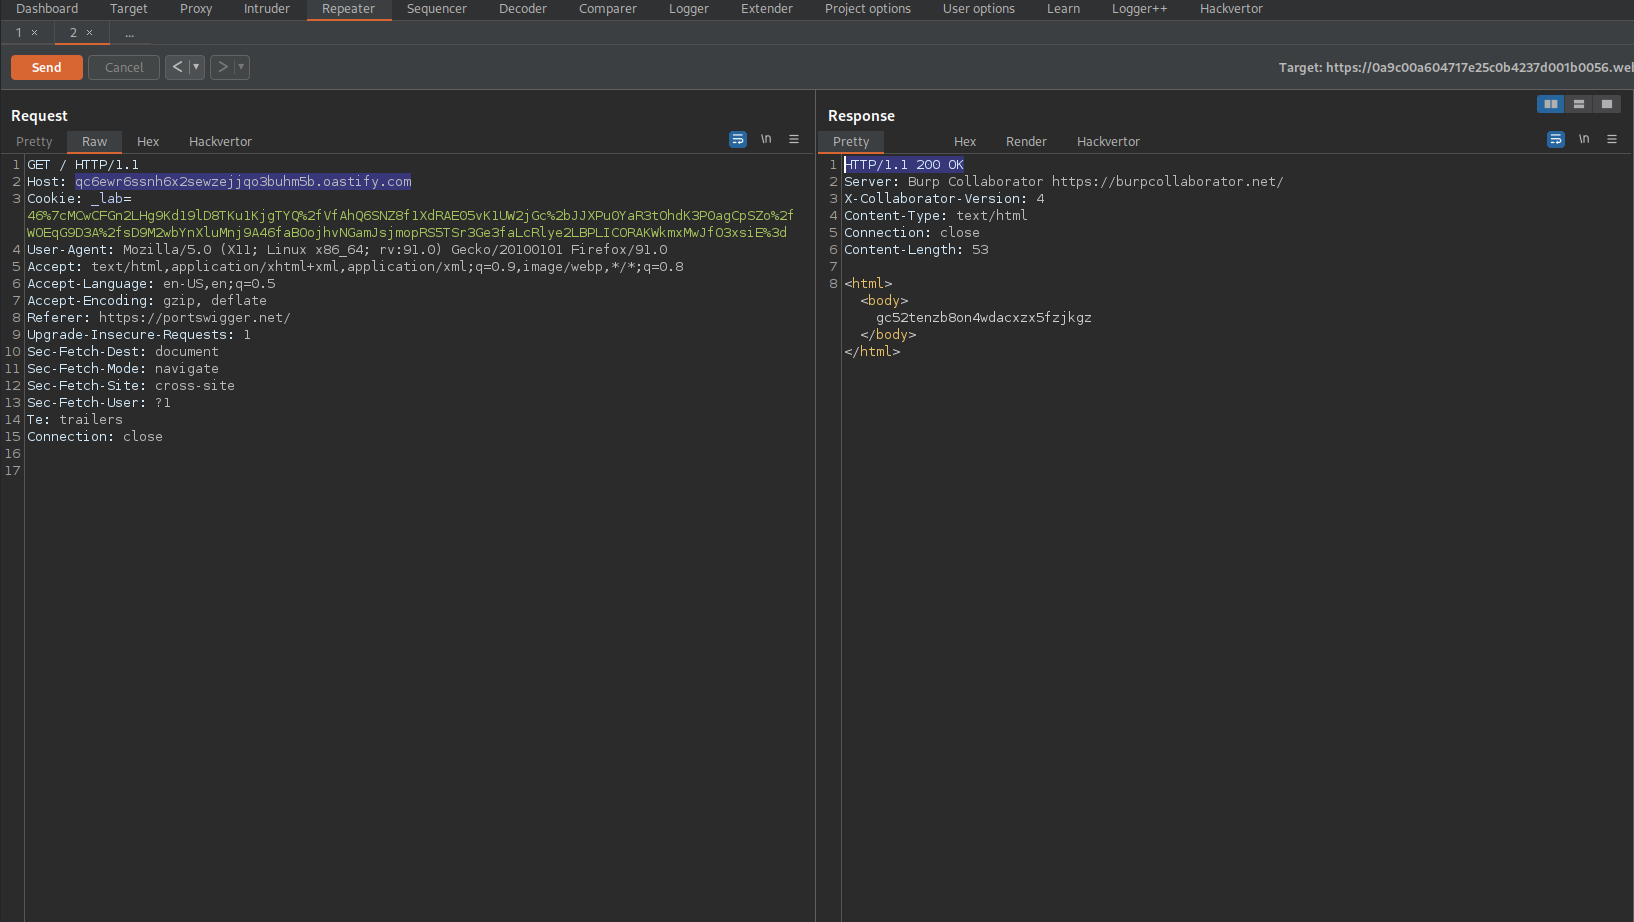Click 'Content-Length: 53' response header
This screenshot has width=1634, height=922.
pos(916,250)
